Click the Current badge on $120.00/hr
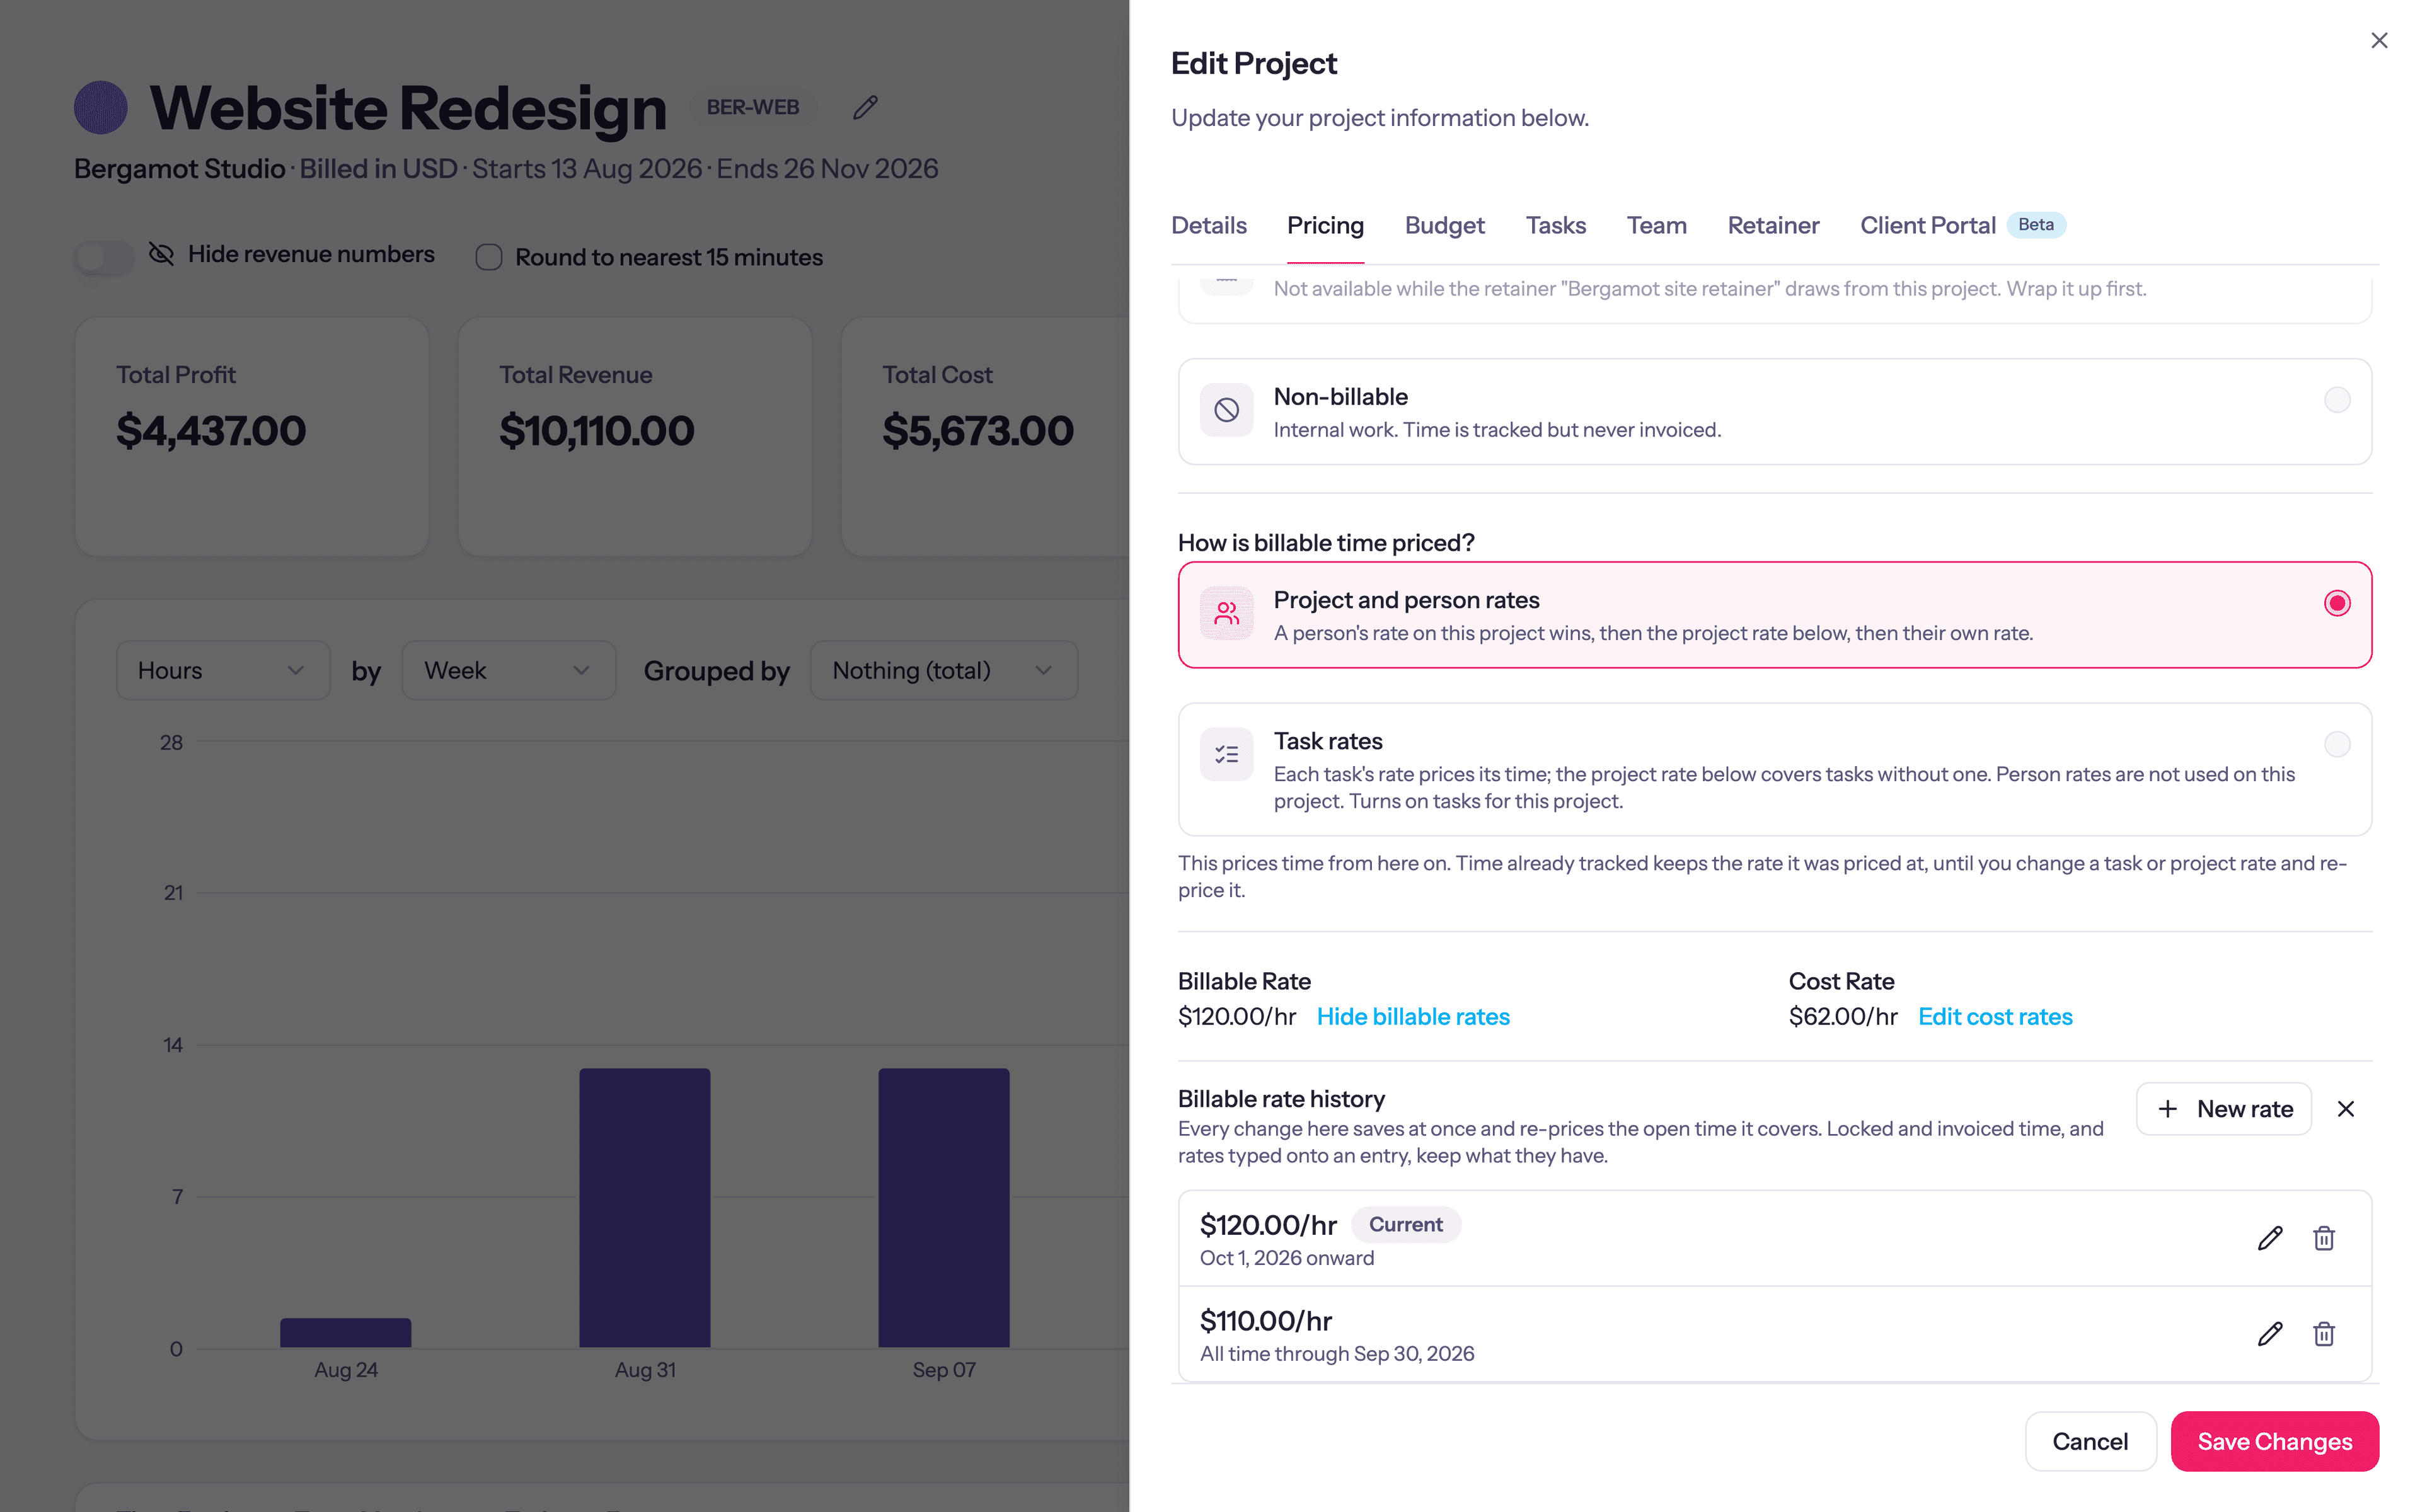This screenshot has height=1512, width=2420. click(x=1405, y=1224)
